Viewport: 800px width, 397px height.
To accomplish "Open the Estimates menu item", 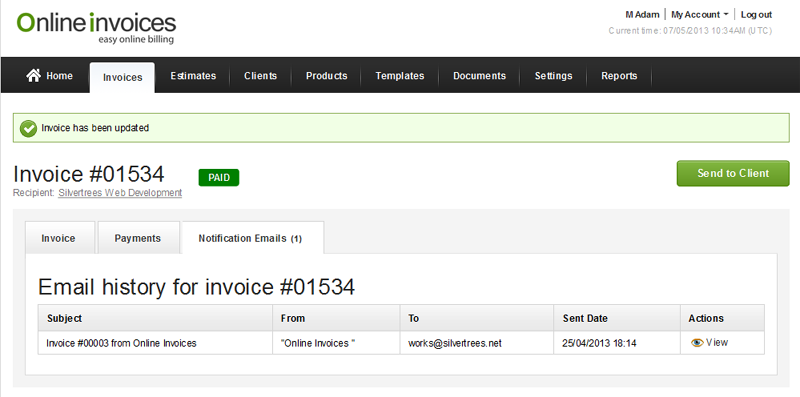I will click(193, 76).
